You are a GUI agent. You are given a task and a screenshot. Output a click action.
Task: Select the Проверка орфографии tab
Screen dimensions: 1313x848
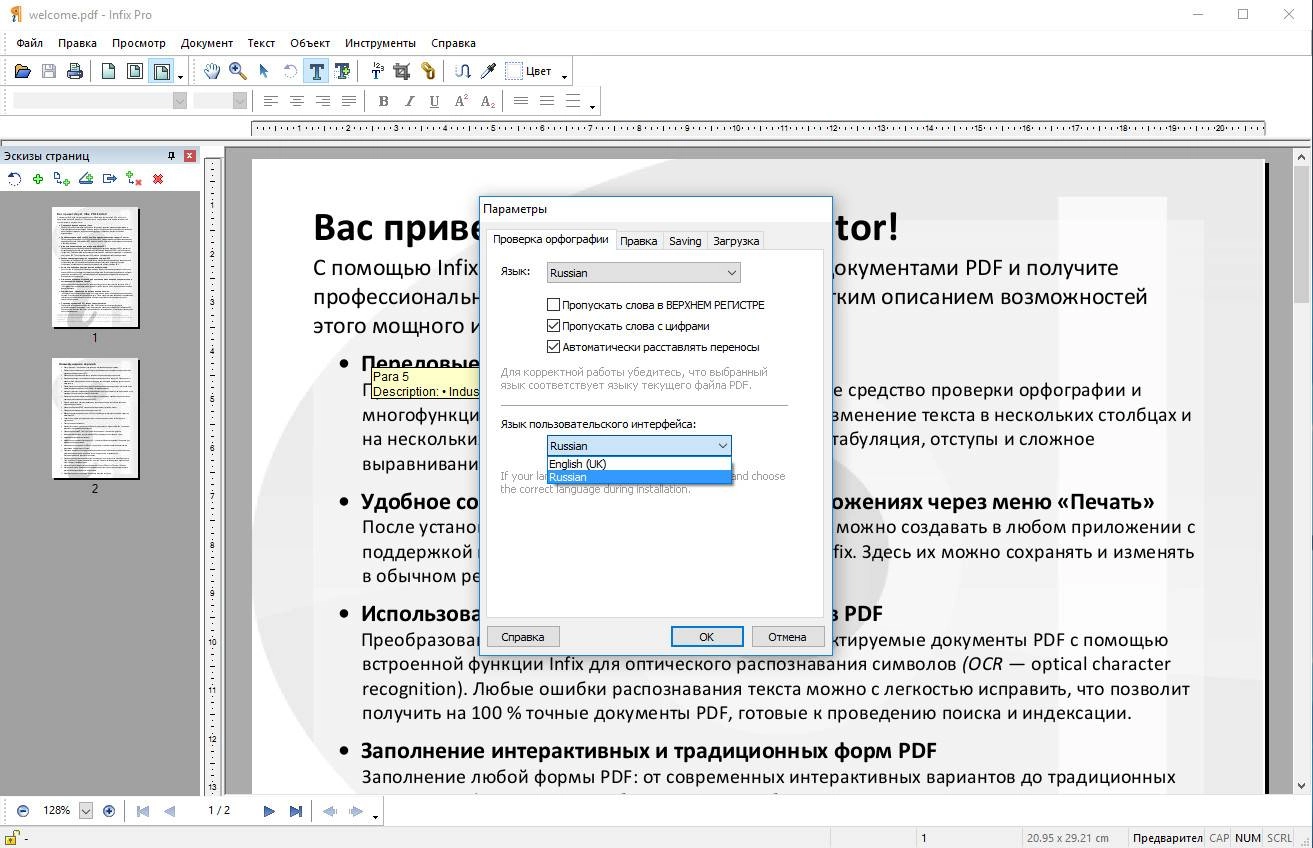click(x=550, y=239)
